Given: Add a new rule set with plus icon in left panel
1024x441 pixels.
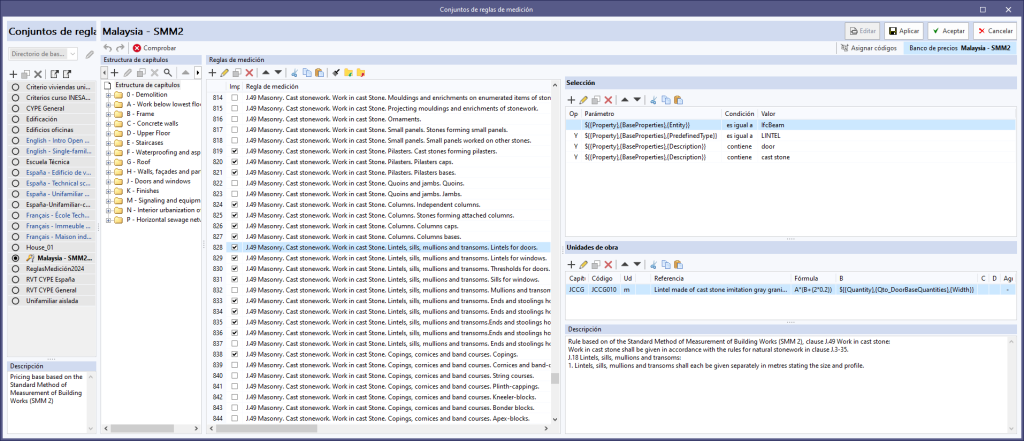Looking at the screenshot, I should (x=13, y=74).
